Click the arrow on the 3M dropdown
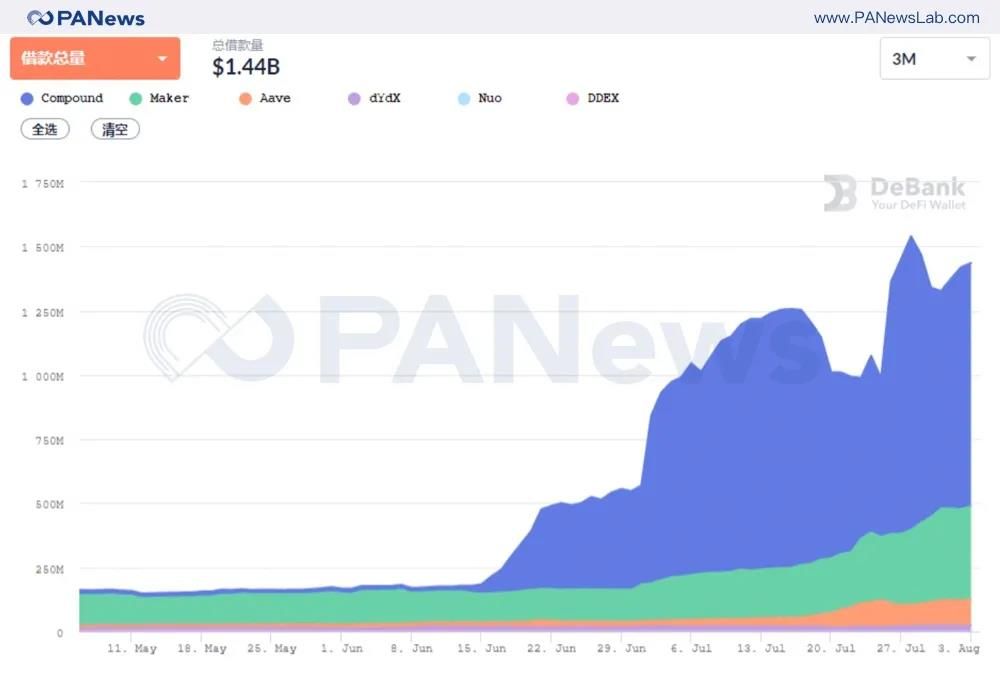 [x=971, y=59]
